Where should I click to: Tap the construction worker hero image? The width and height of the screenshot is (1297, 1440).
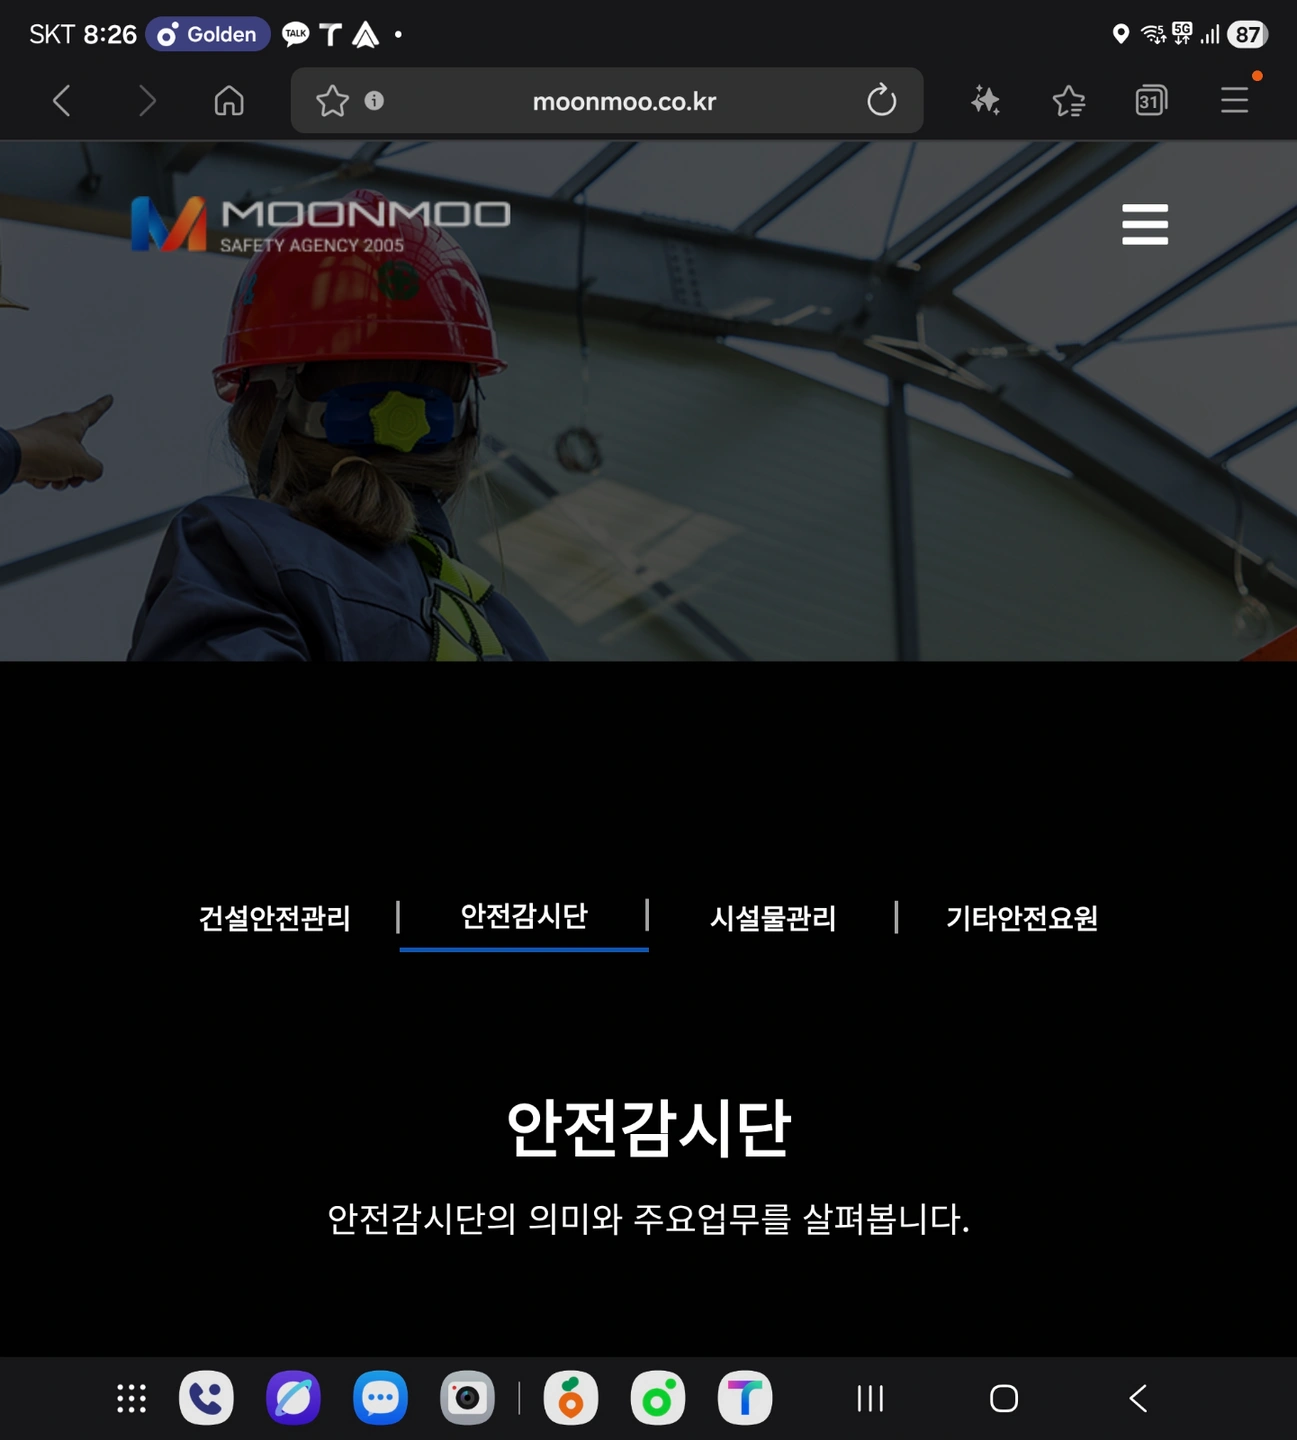pyautogui.click(x=648, y=400)
